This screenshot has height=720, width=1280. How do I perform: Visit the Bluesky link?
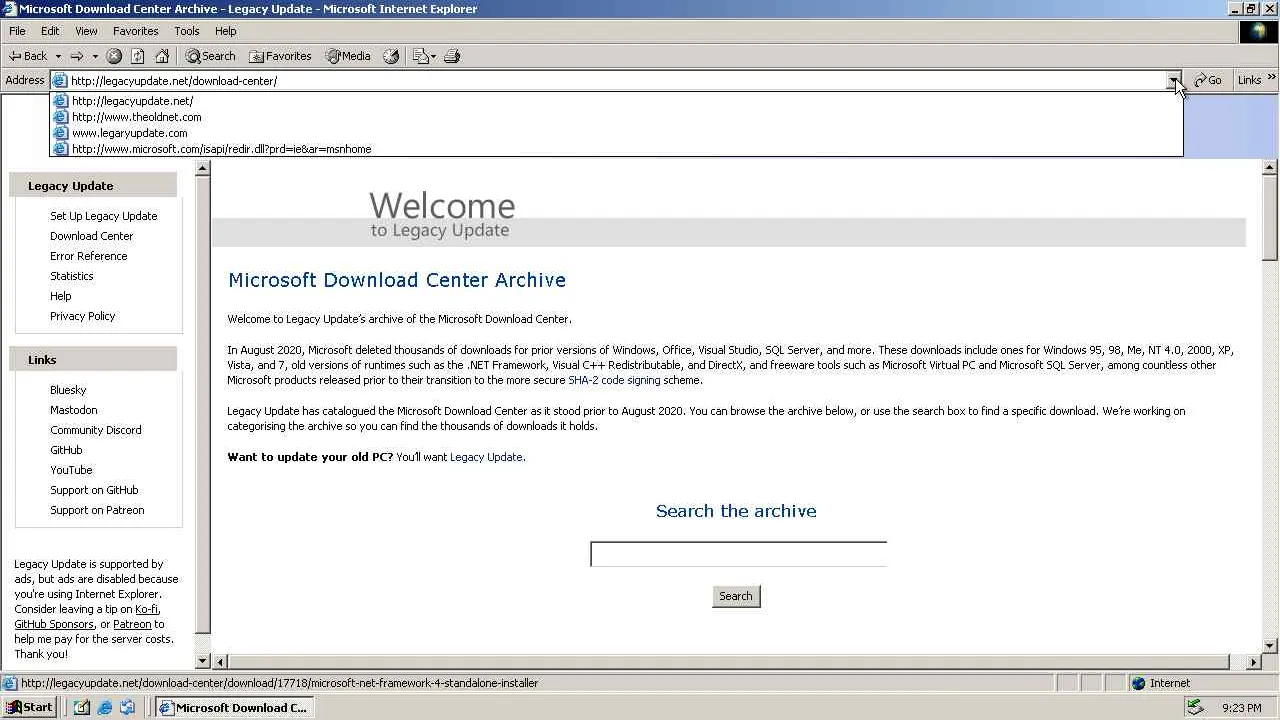[x=68, y=390]
